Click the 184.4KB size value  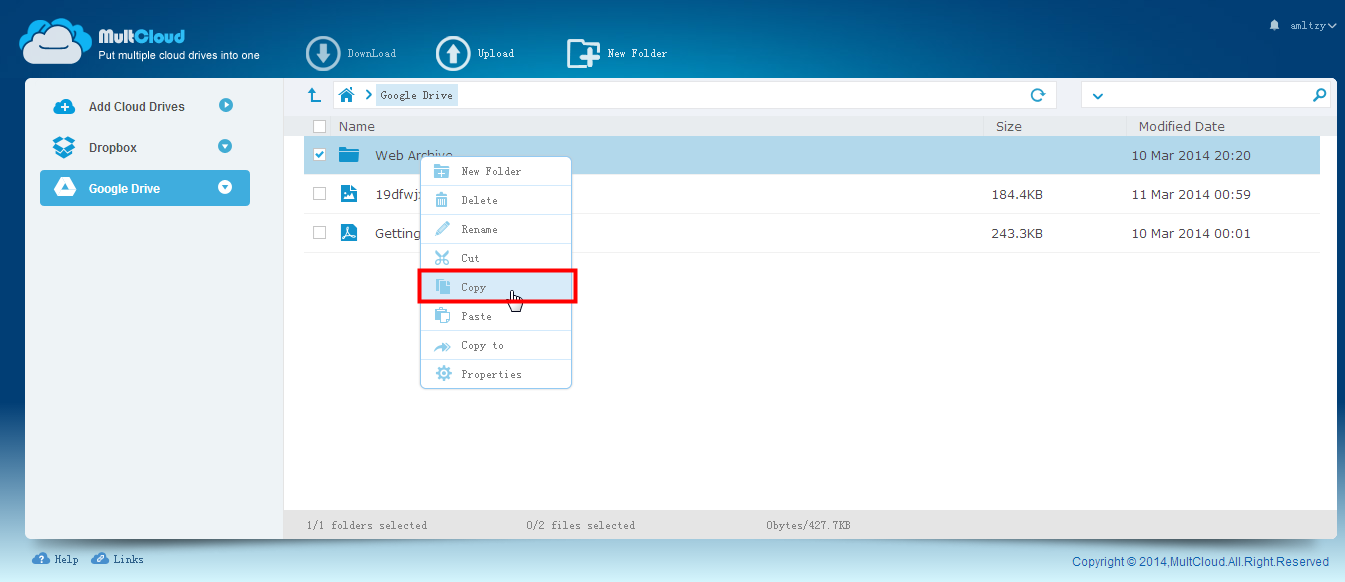coord(1017,195)
